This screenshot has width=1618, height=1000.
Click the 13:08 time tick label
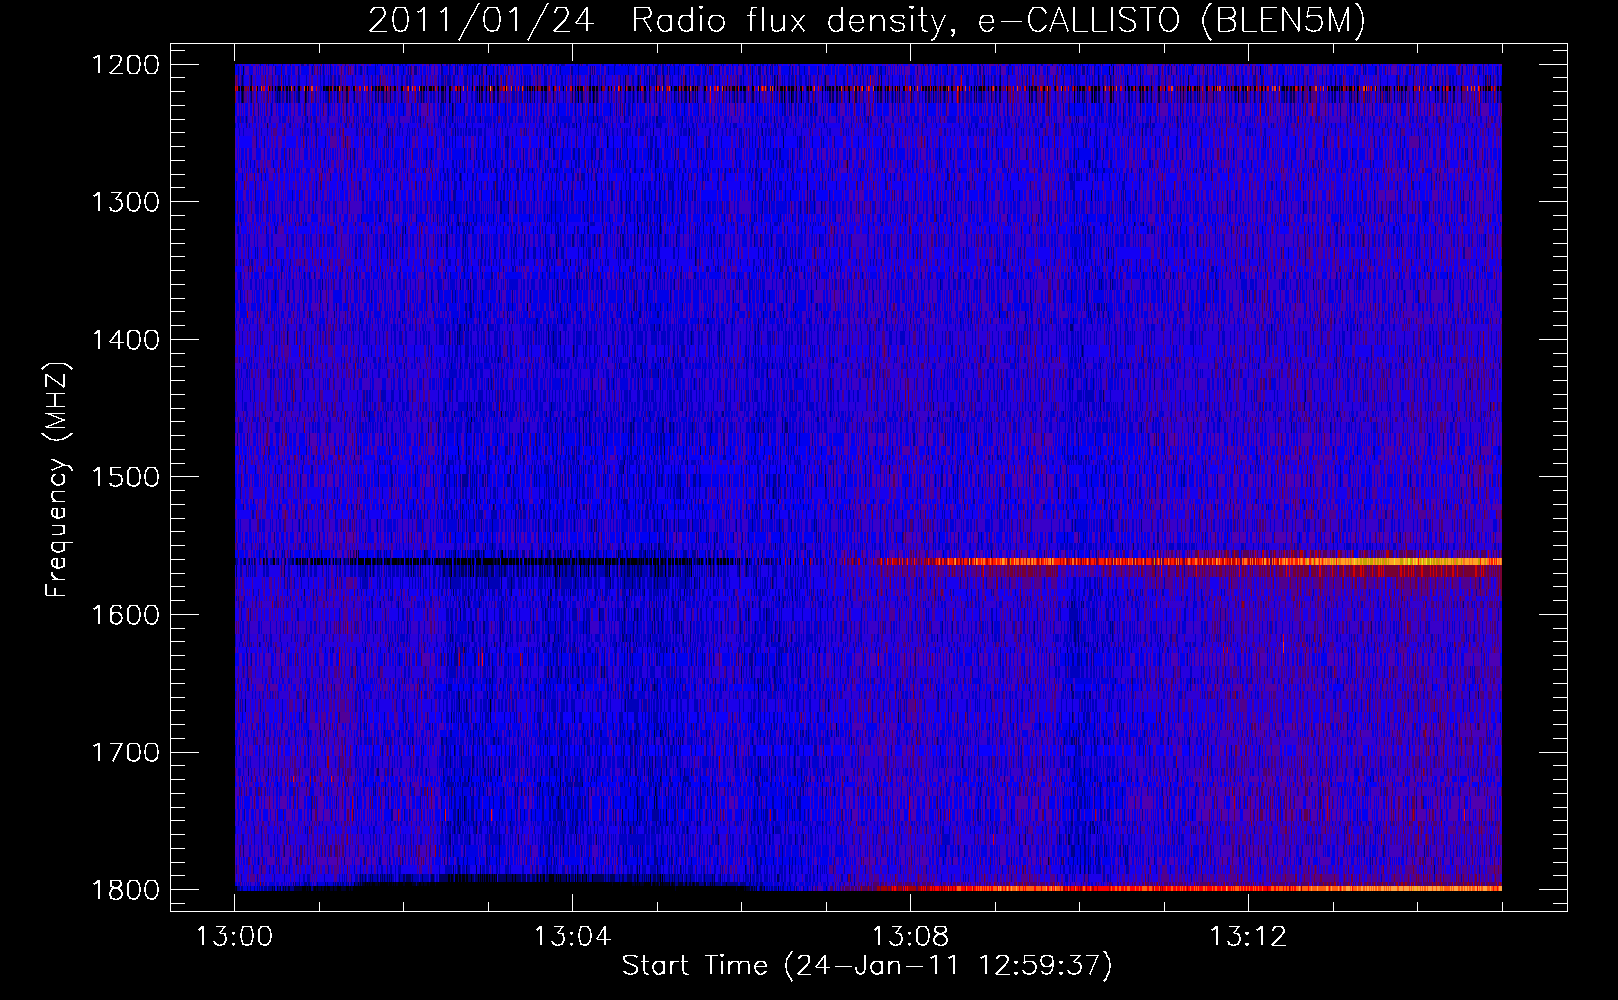tap(910, 937)
